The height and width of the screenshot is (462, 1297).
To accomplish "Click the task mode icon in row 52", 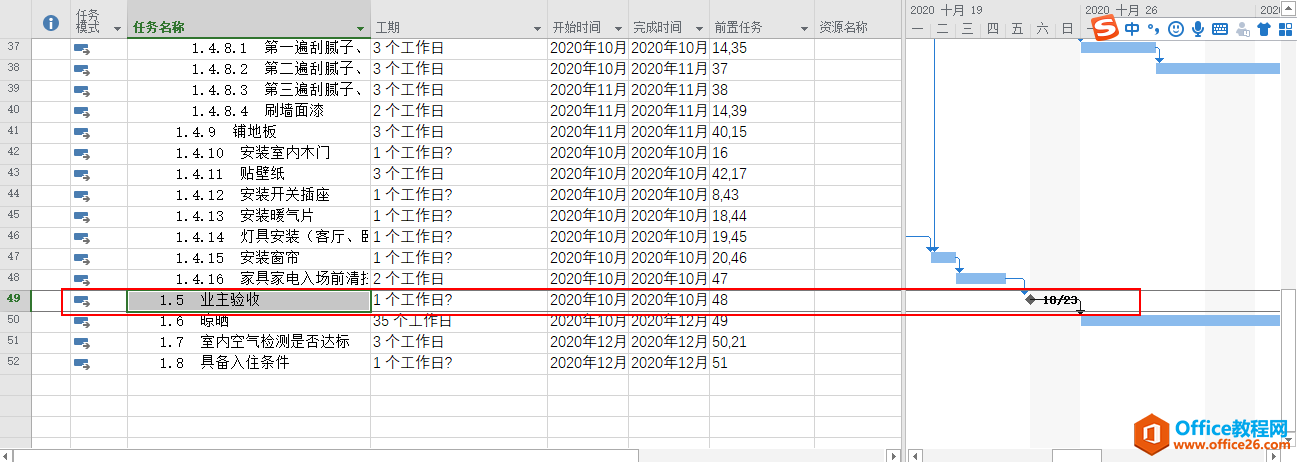I will tap(82, 363).
